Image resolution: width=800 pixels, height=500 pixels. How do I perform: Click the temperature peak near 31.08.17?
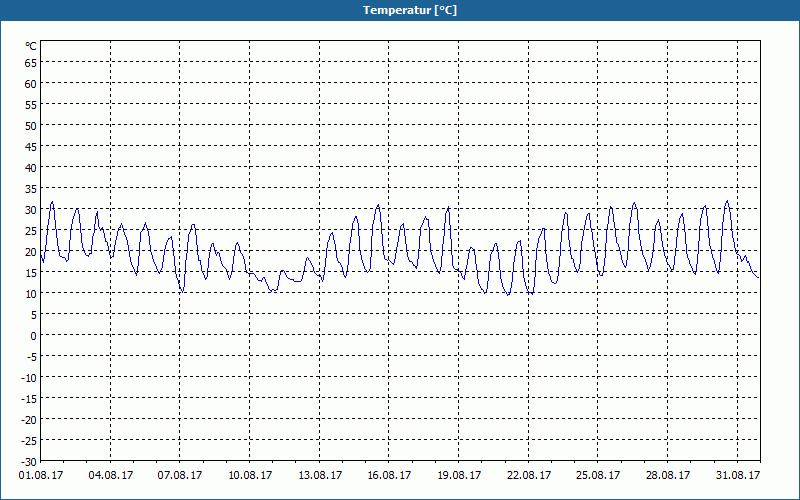click(727, 201)
